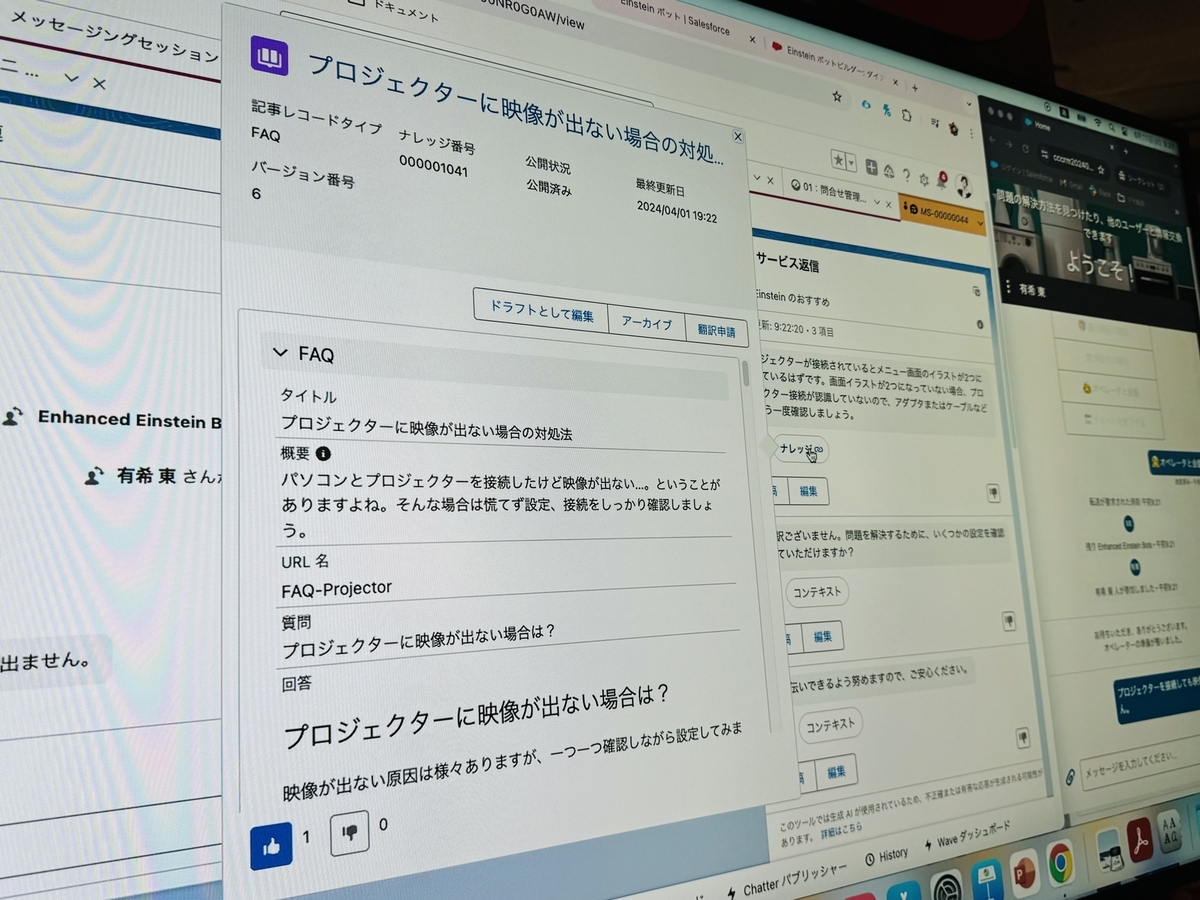The width and height of the screenshot is (1200, 900).
Task: Click the second コンテキスト pill
Action: tap(832, 724)
